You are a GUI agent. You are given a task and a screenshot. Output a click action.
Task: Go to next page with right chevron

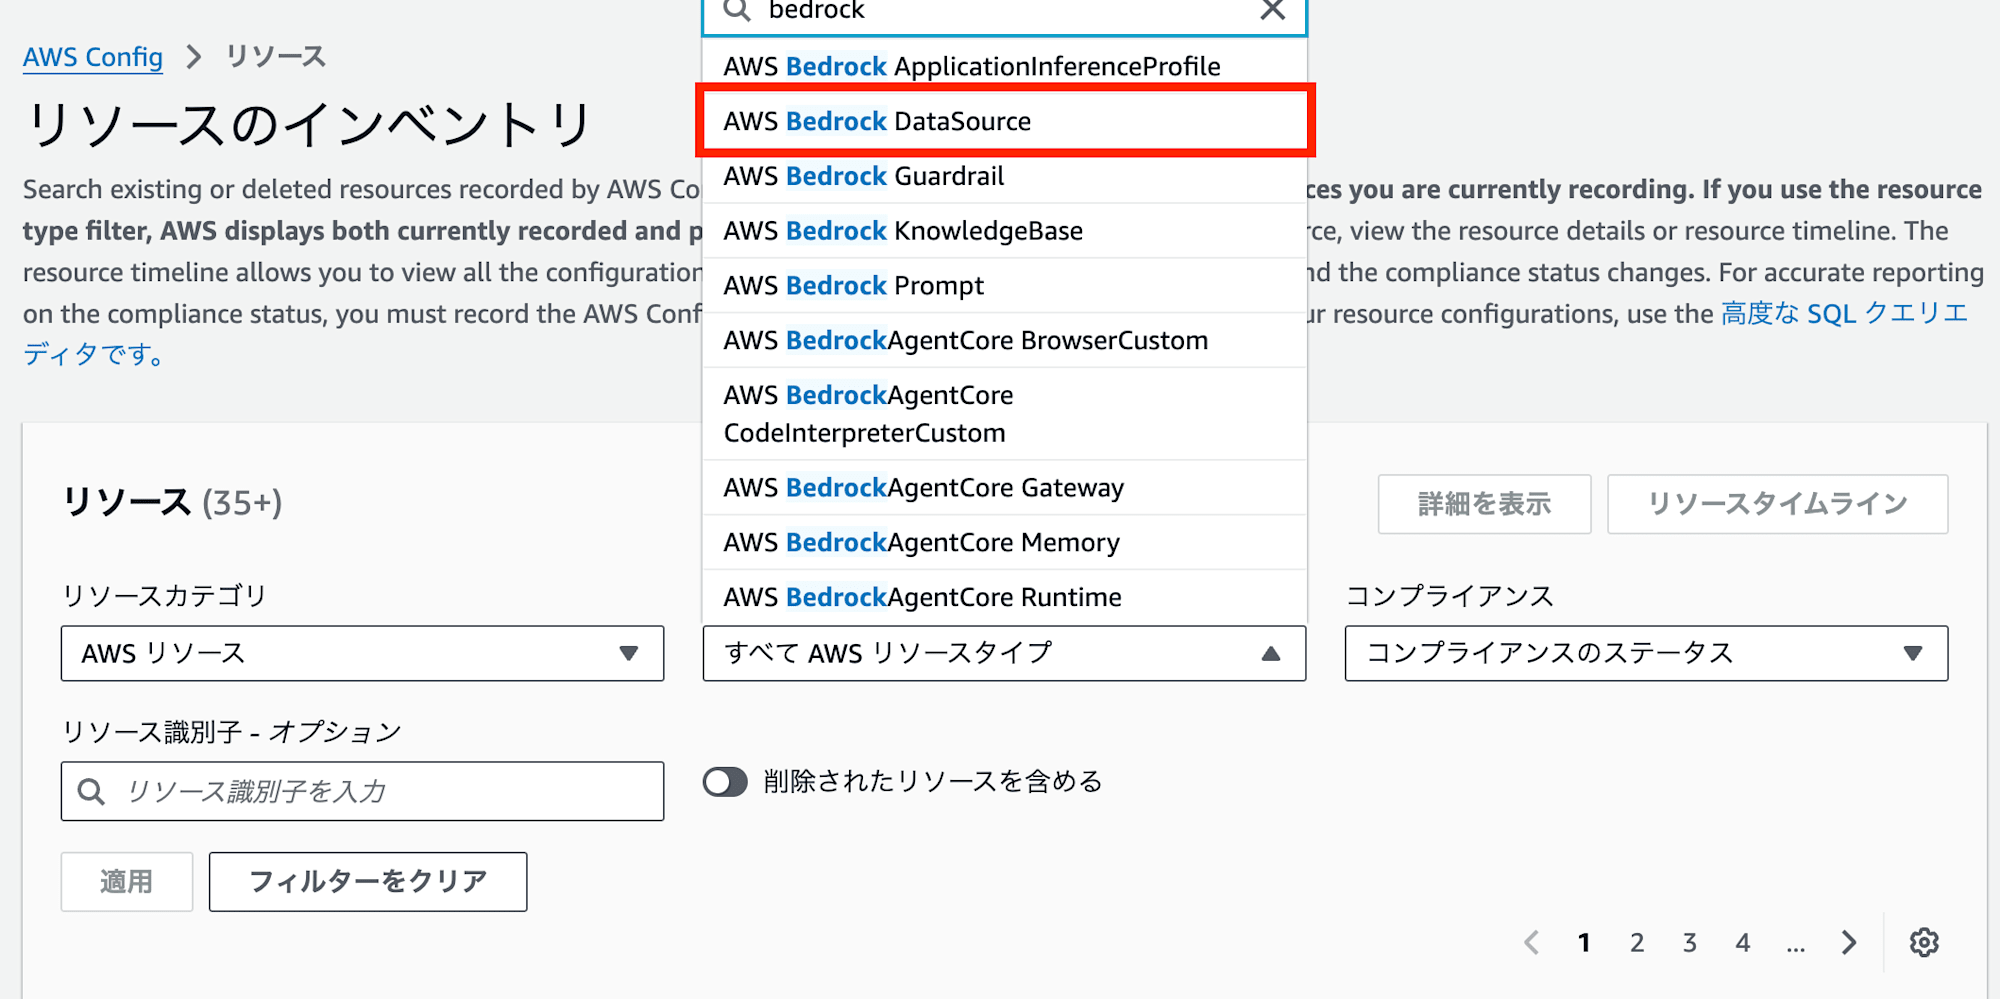coord(1849,942)
